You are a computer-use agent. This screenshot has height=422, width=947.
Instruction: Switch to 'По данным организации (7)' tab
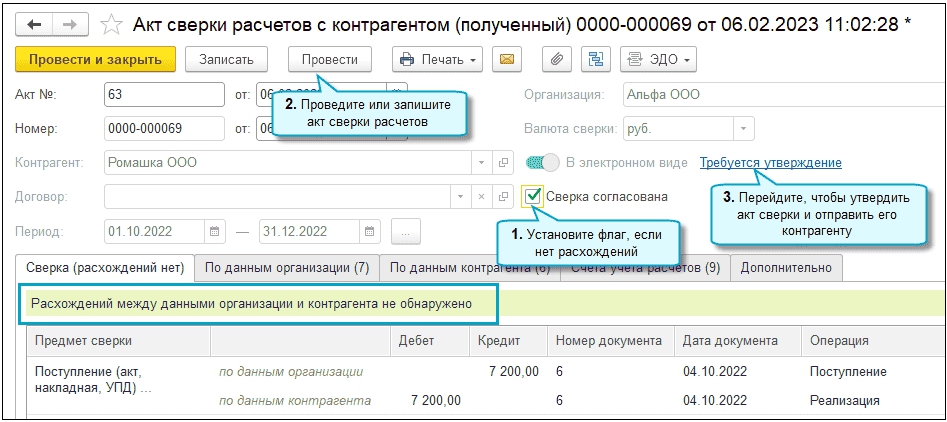287,268
